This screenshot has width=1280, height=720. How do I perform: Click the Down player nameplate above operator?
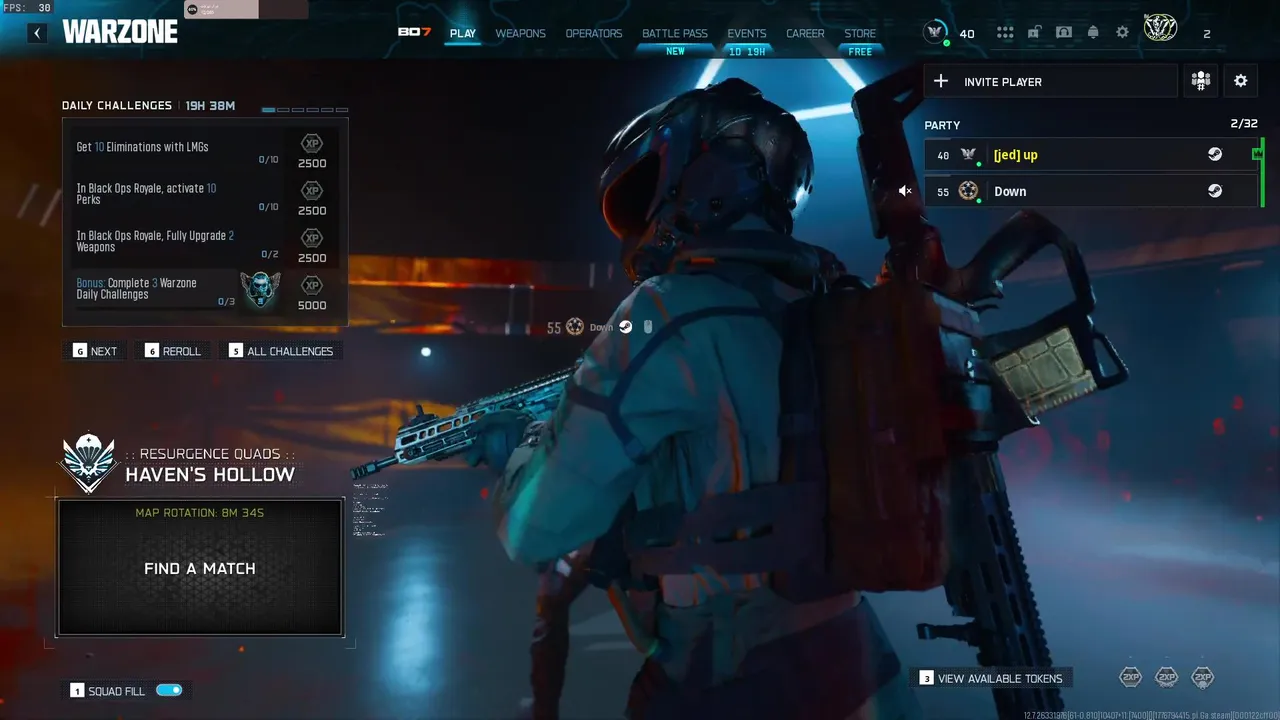(x=601, y=327)
